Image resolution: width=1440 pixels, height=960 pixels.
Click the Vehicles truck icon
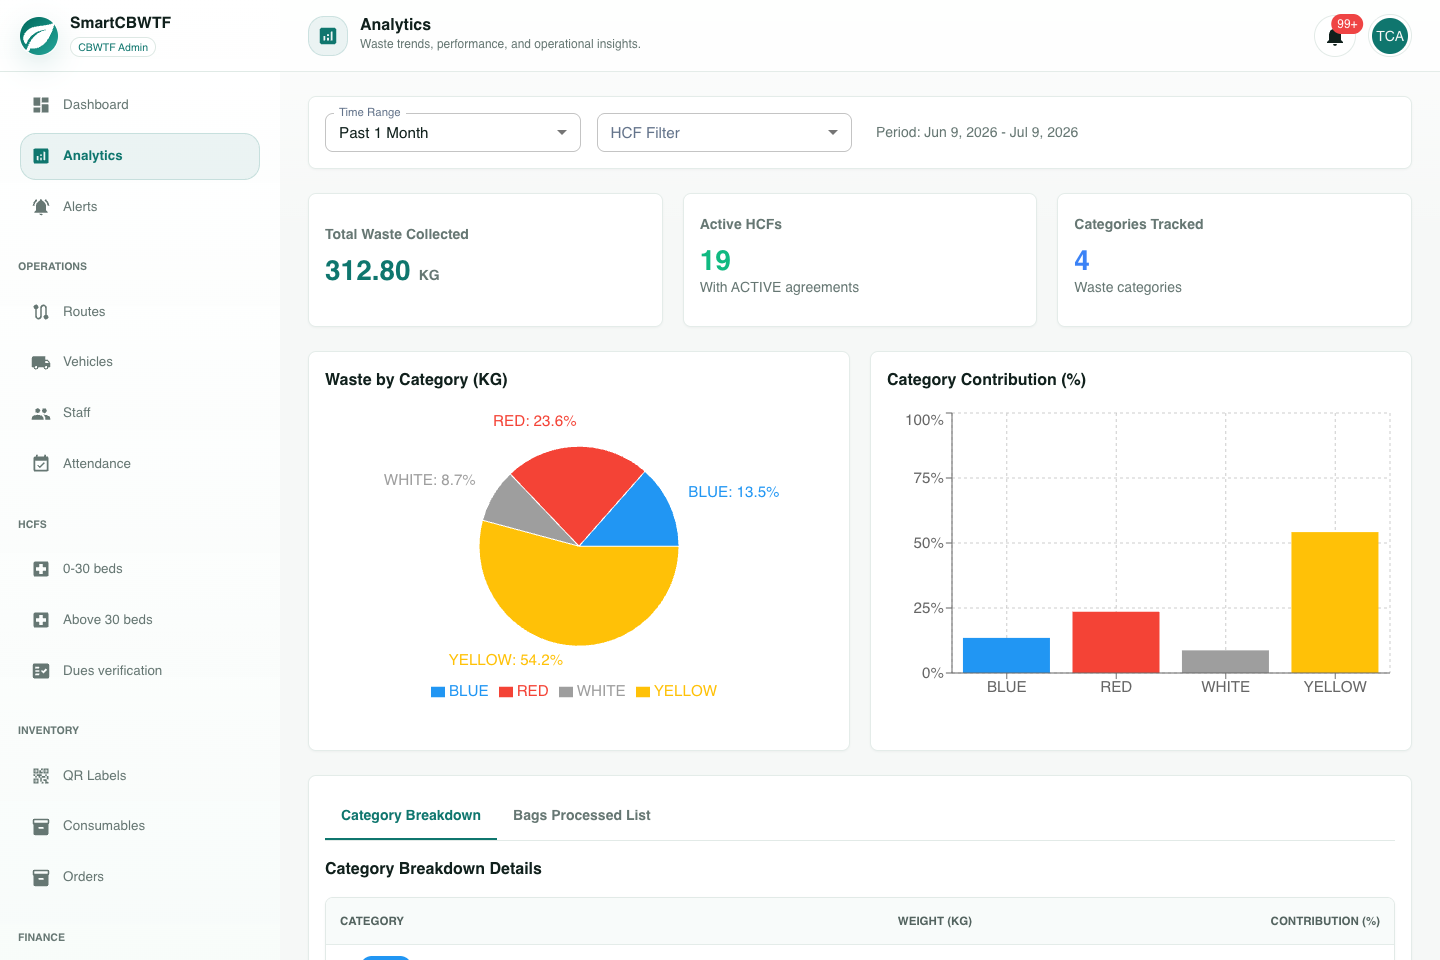click(41, 362)
